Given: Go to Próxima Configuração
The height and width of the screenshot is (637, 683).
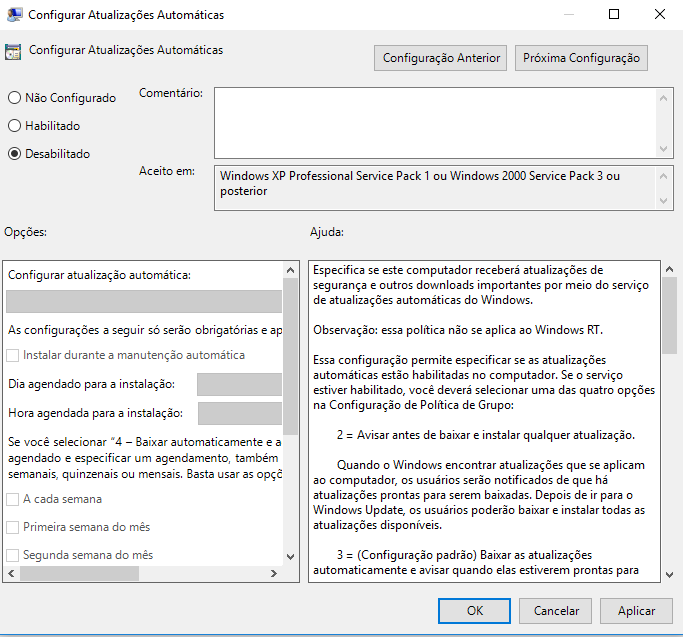Looking at the screenshot, I should 581,58.
